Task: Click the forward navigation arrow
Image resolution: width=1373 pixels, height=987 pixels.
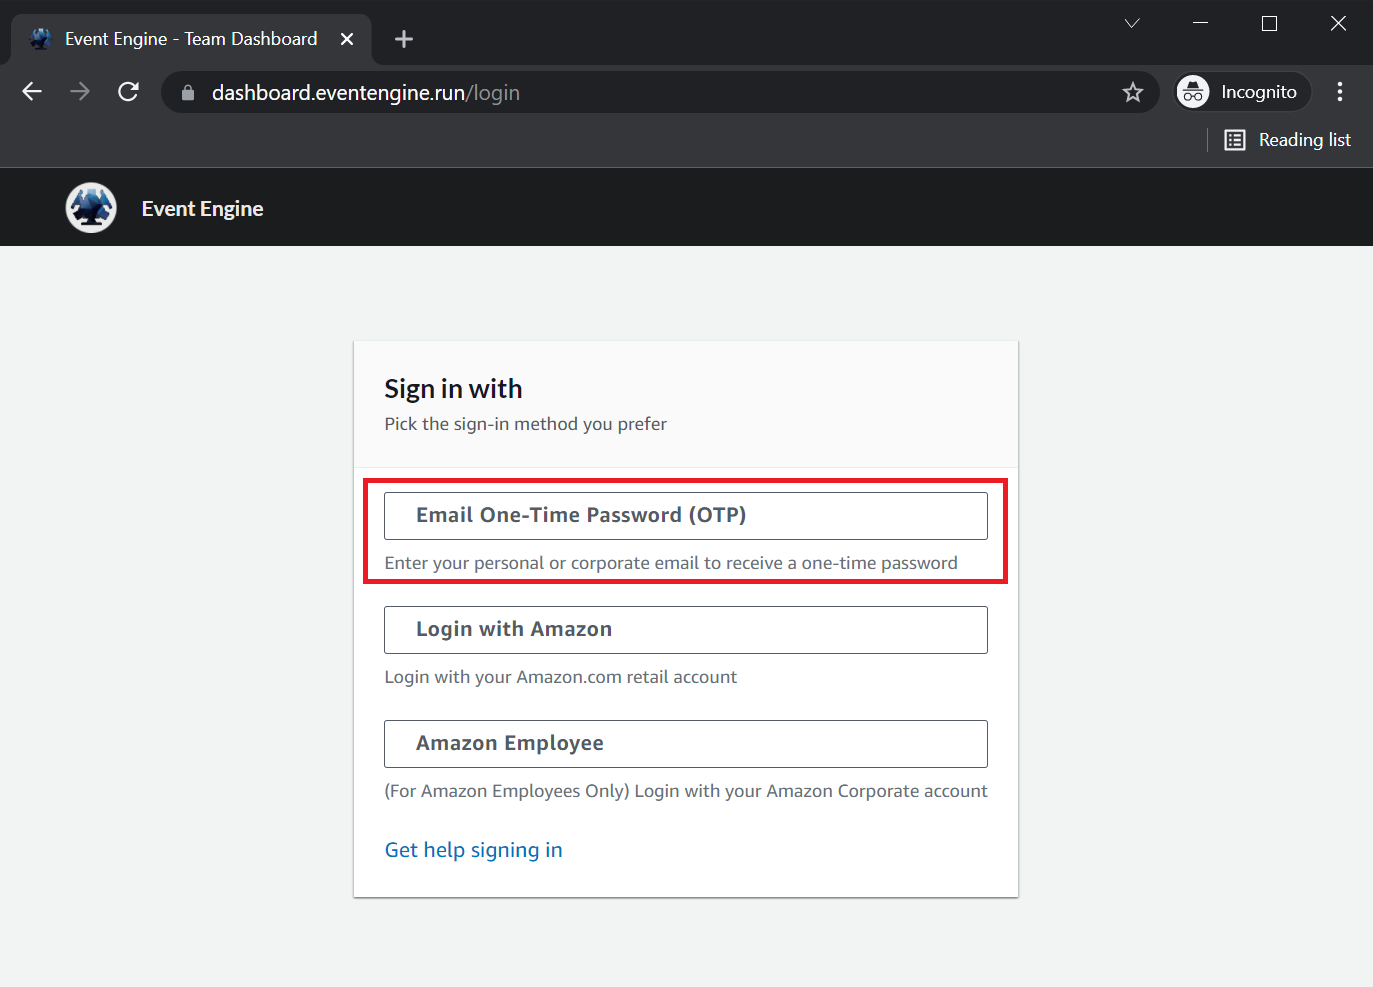Action: click(80, 92)
